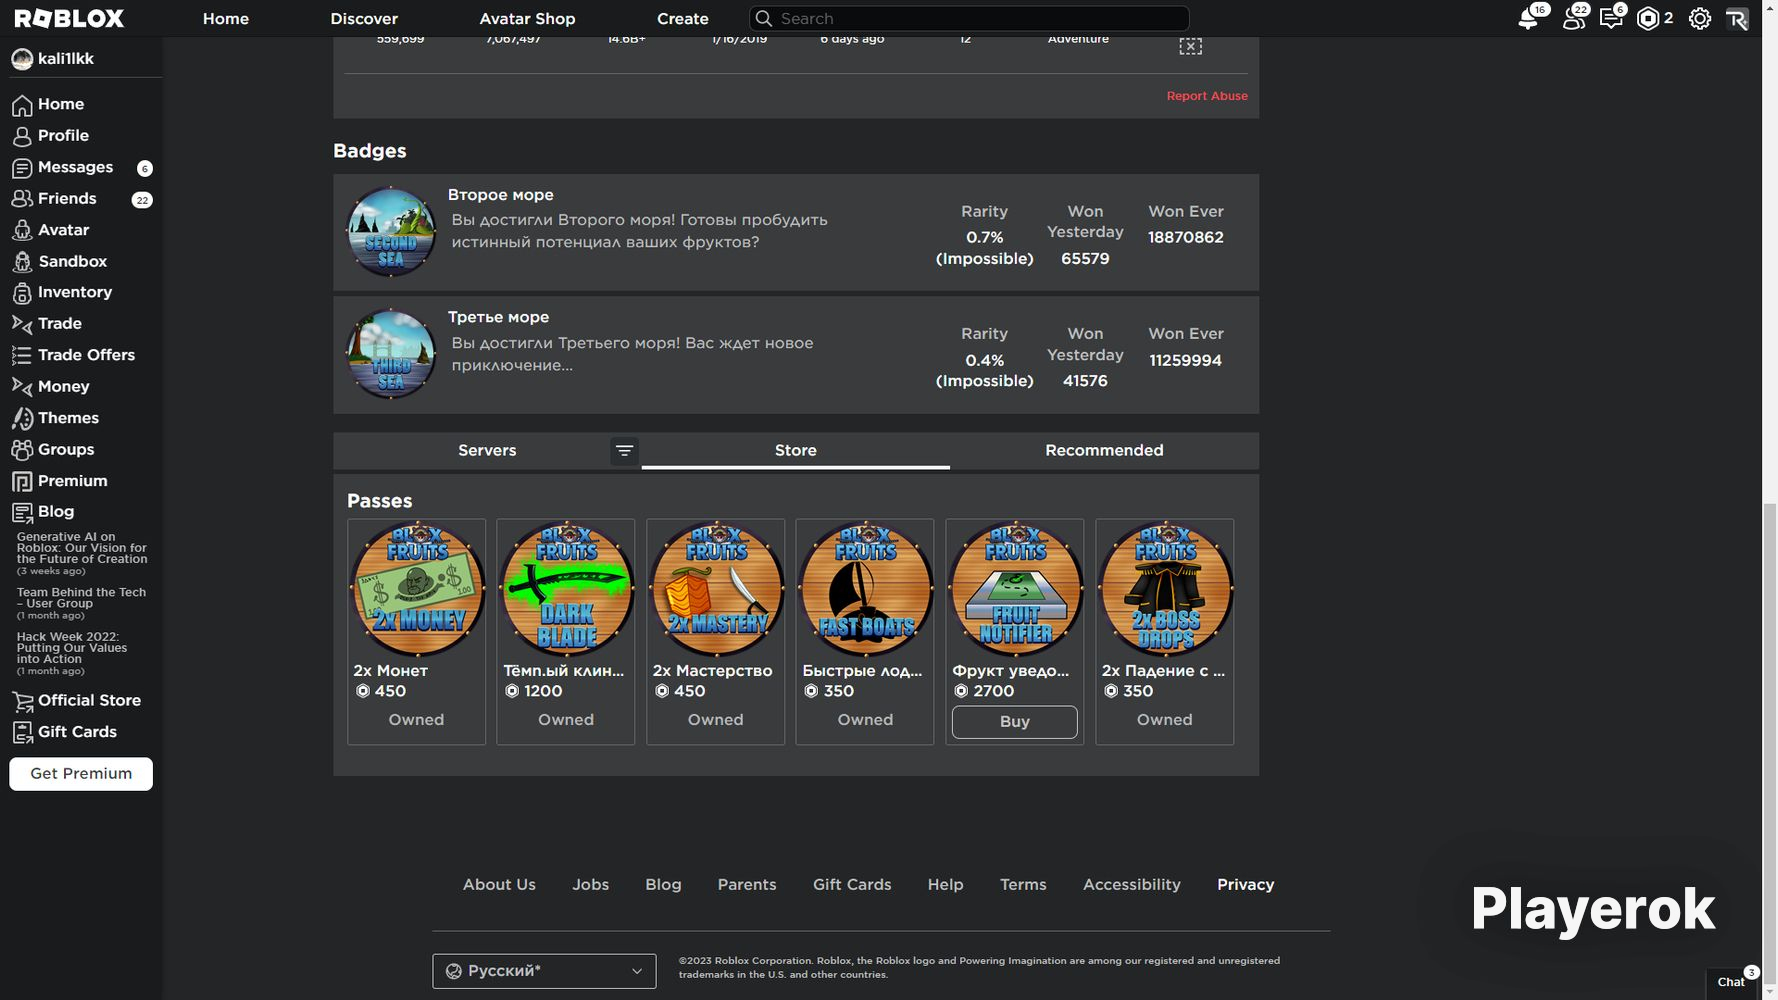Switch to the Store tab

[796, 450]
